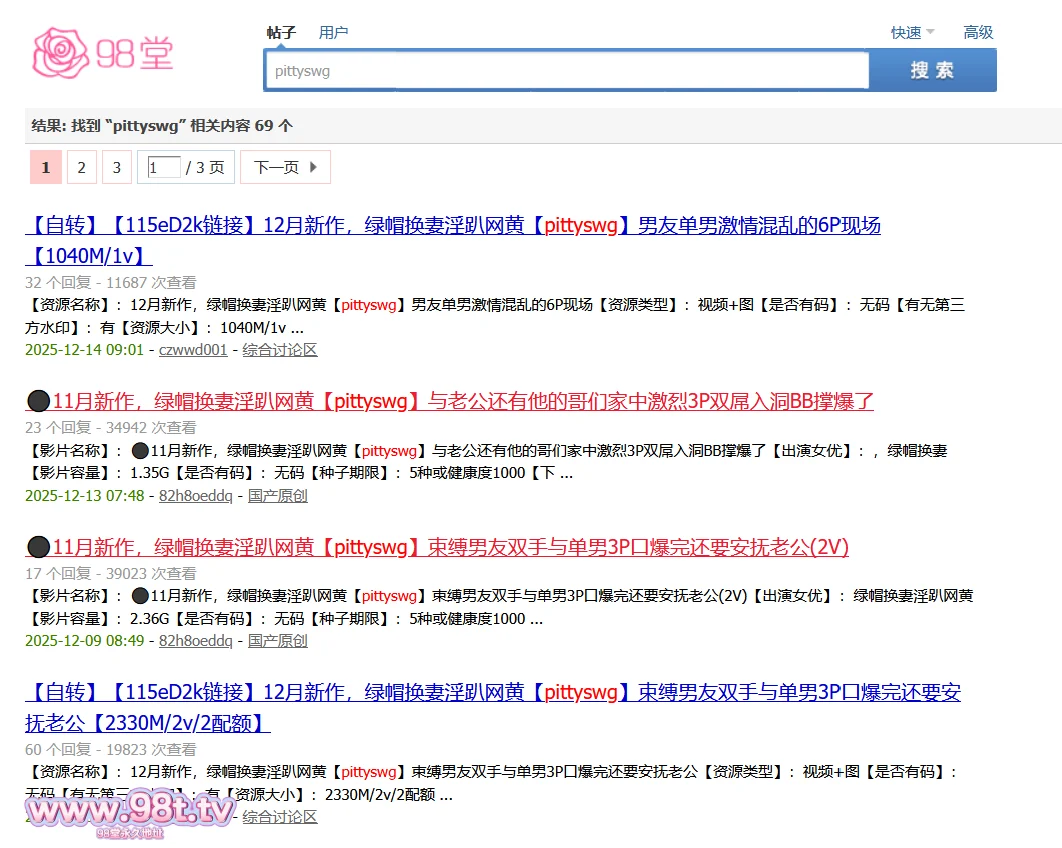This screenshot has height=848, width=1062.
Task: Open the 综合讨论区 forum section
Action: point(278,349)
